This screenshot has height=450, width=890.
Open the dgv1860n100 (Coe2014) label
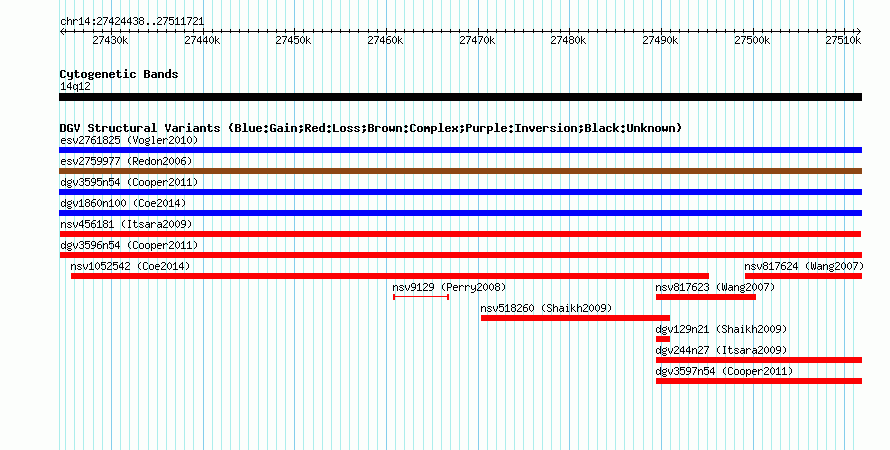pyautogui.click(x=123, y=204)
